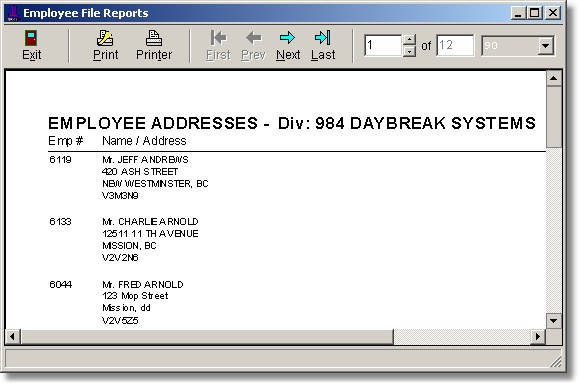Click the Mission, dd line
This screenshot has height=385, width=579.
[126, 308]
